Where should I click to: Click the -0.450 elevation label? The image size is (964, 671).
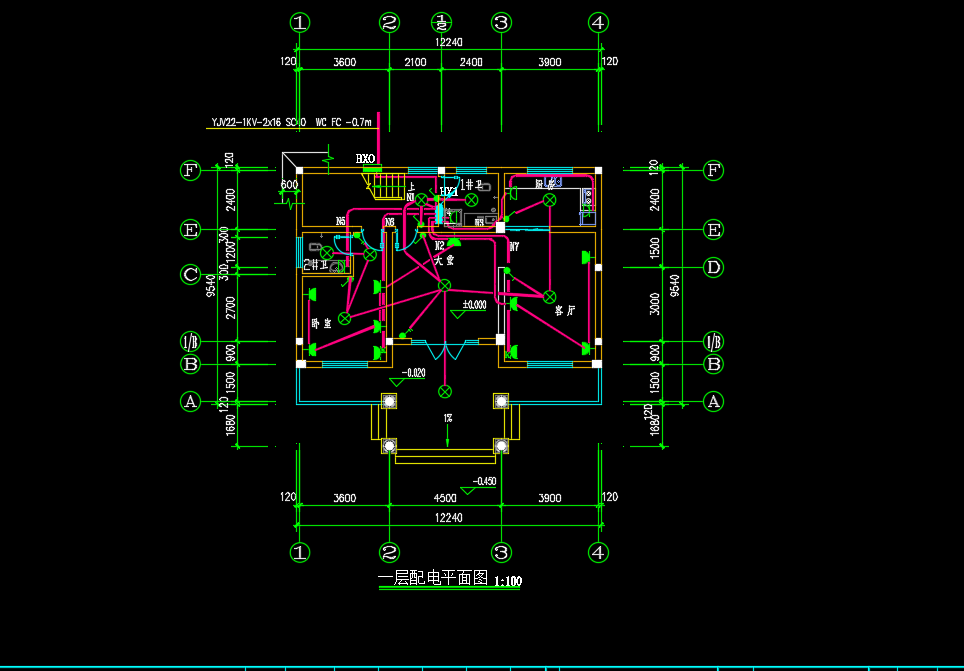[x=484, y=481]
